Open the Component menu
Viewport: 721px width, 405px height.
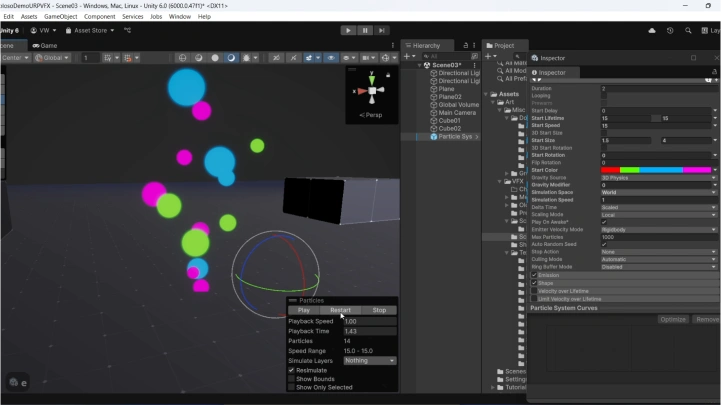point(99,17)
